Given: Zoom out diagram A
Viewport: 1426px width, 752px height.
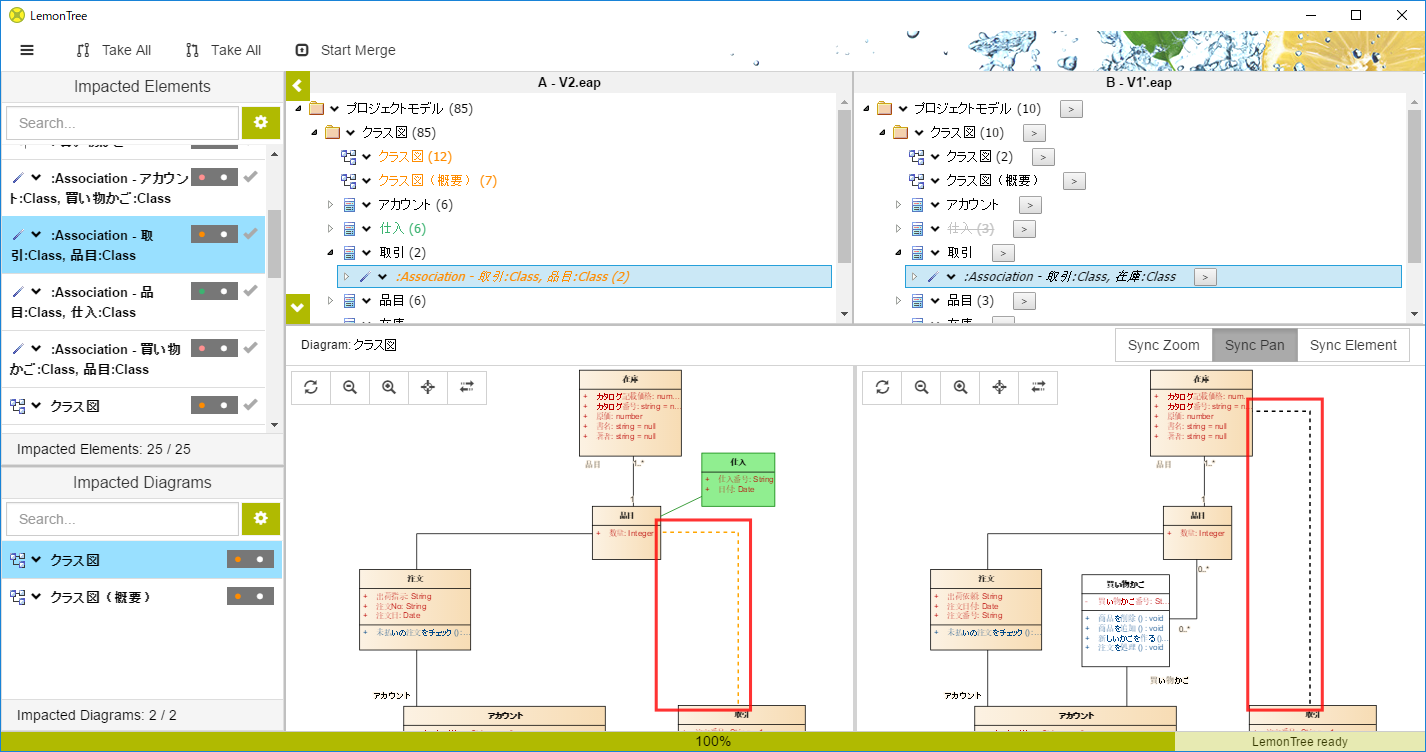Looking at the screenshot, I should click(350, 387).
